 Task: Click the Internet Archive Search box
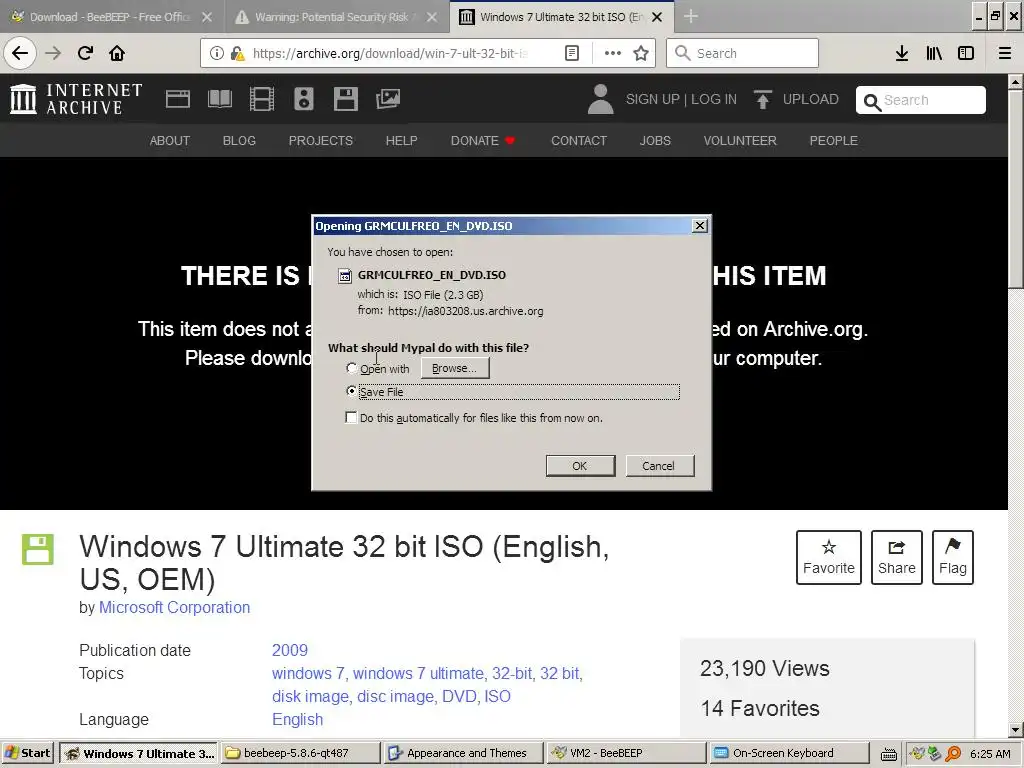pos(921,100)
